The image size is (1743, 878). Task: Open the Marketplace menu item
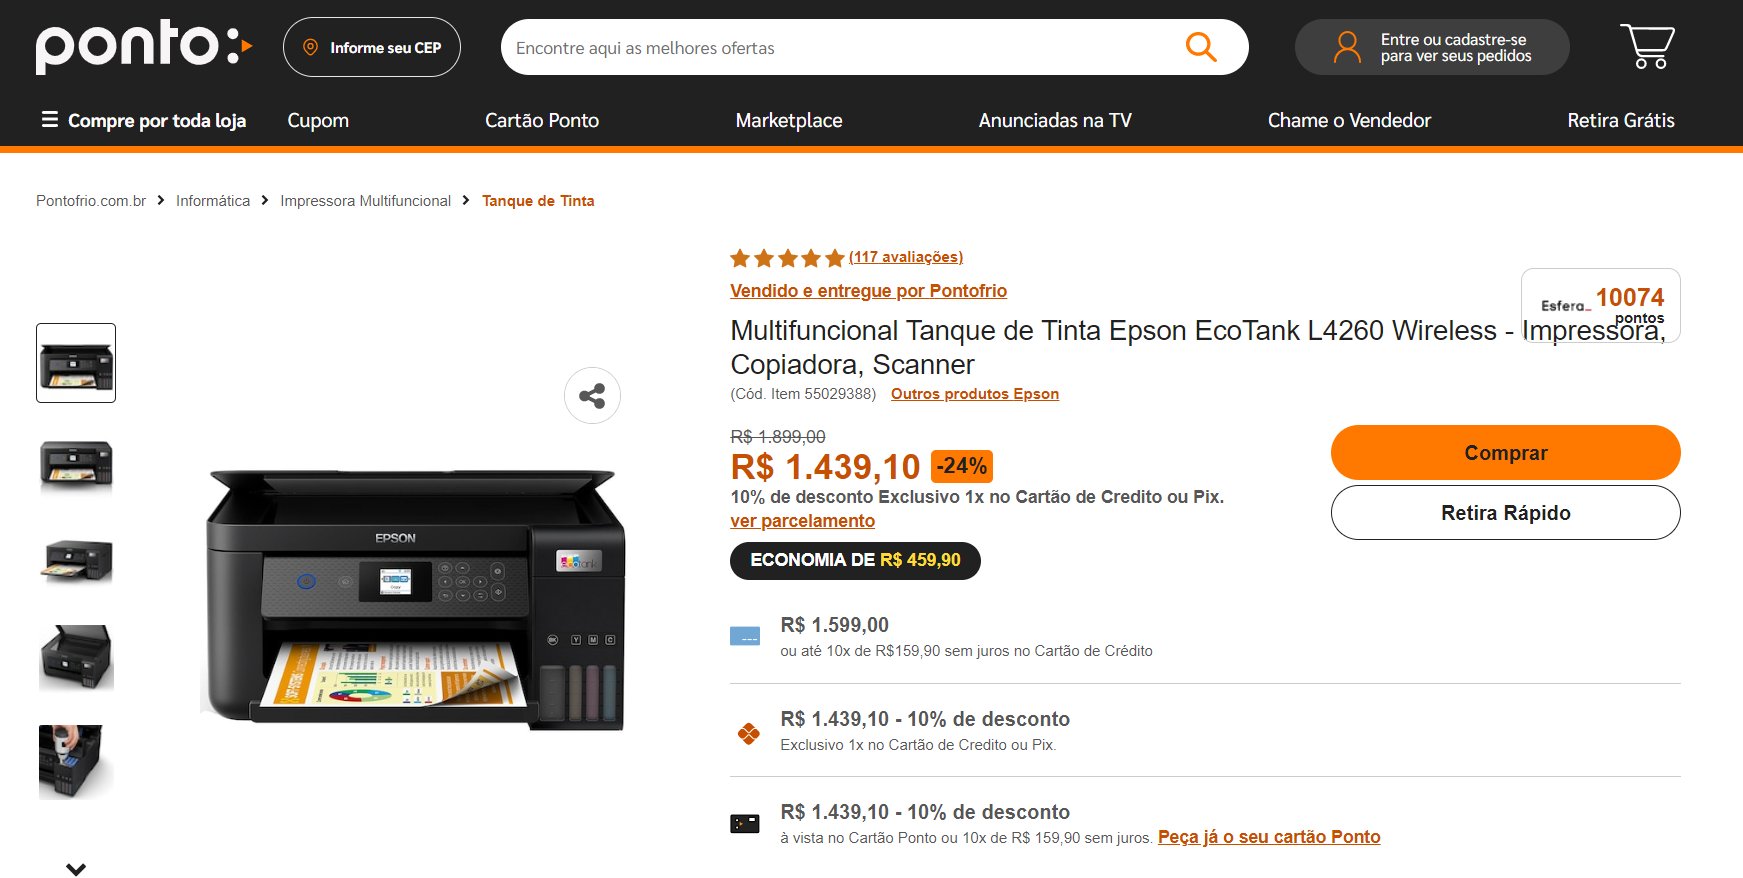point(789,120)
